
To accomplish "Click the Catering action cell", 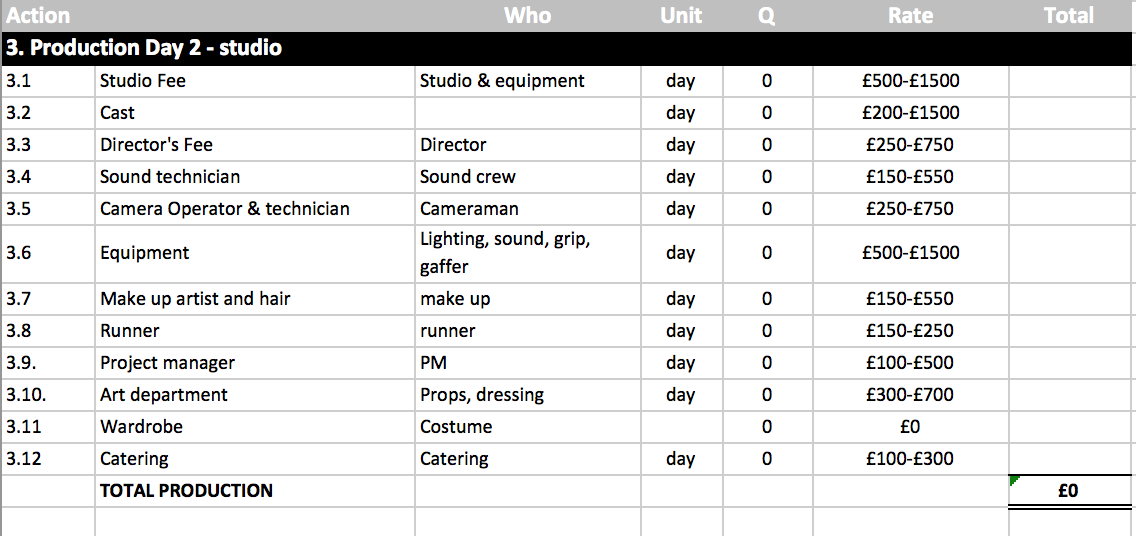I will pos(255,458).
